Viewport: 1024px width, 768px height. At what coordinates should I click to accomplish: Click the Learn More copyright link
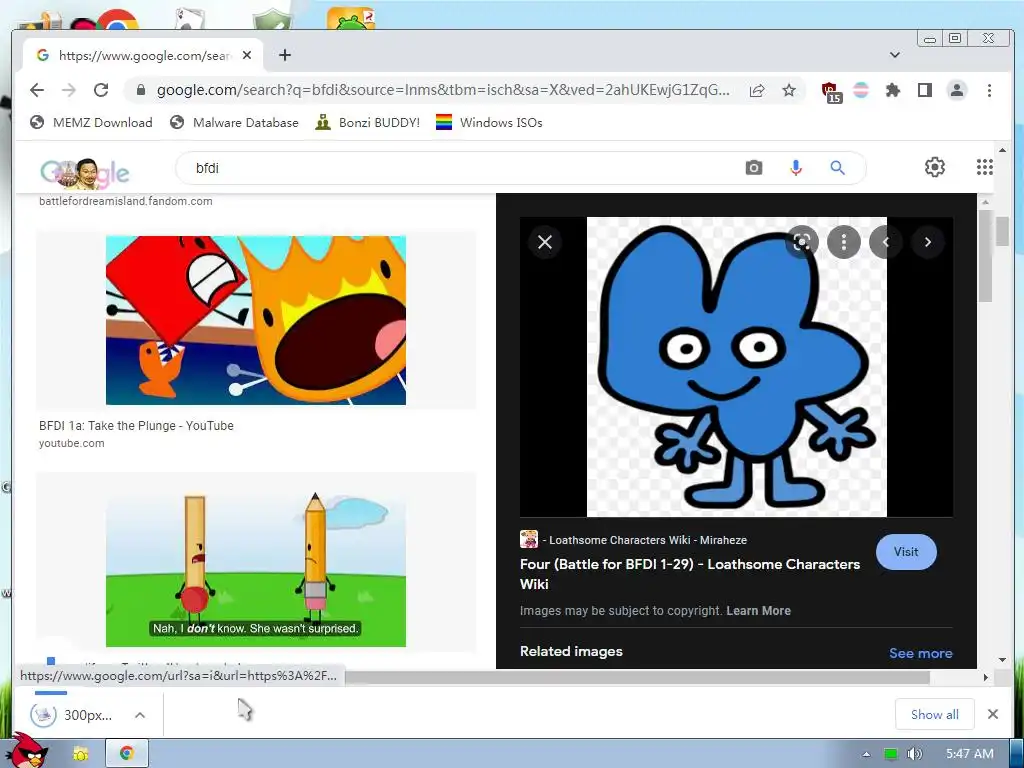[758, 611]
